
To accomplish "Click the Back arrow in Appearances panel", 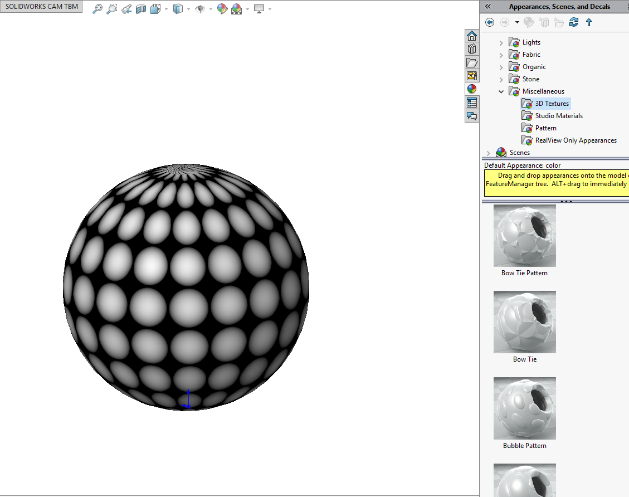I will coord(490,22).
